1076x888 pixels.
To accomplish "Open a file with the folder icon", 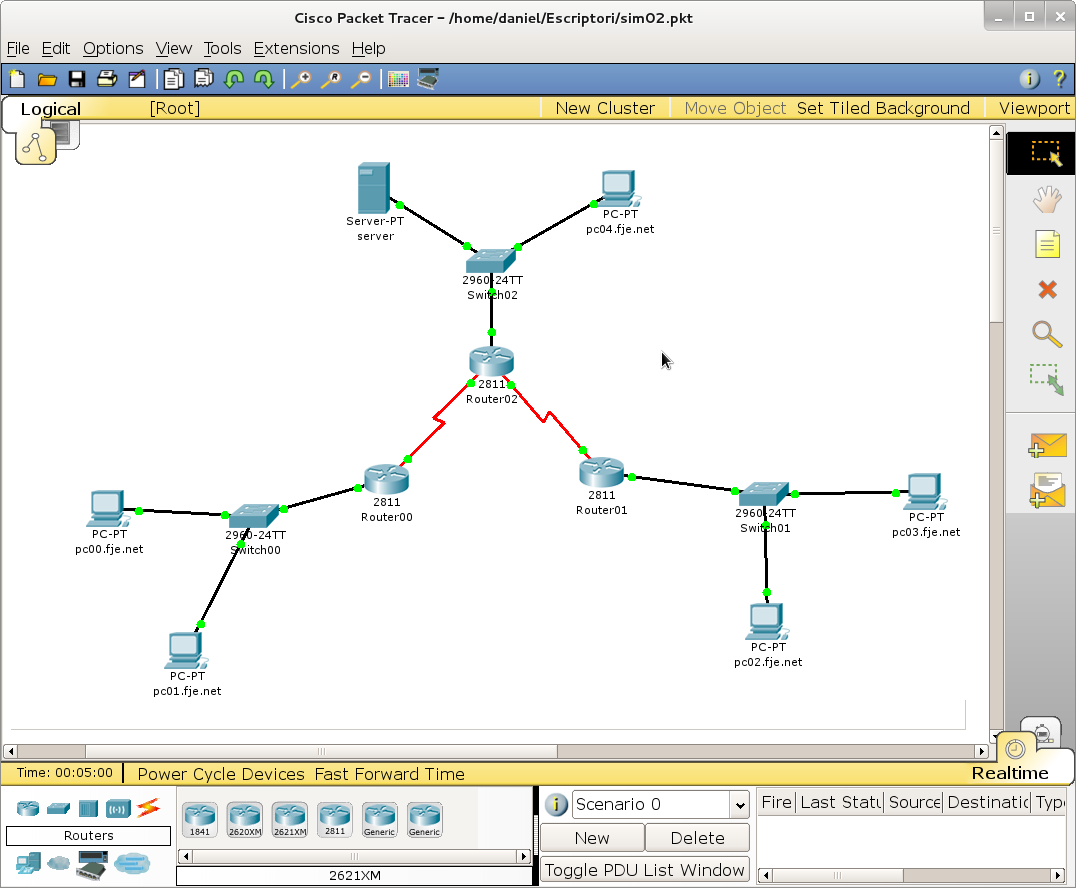I will coord(47,80).
